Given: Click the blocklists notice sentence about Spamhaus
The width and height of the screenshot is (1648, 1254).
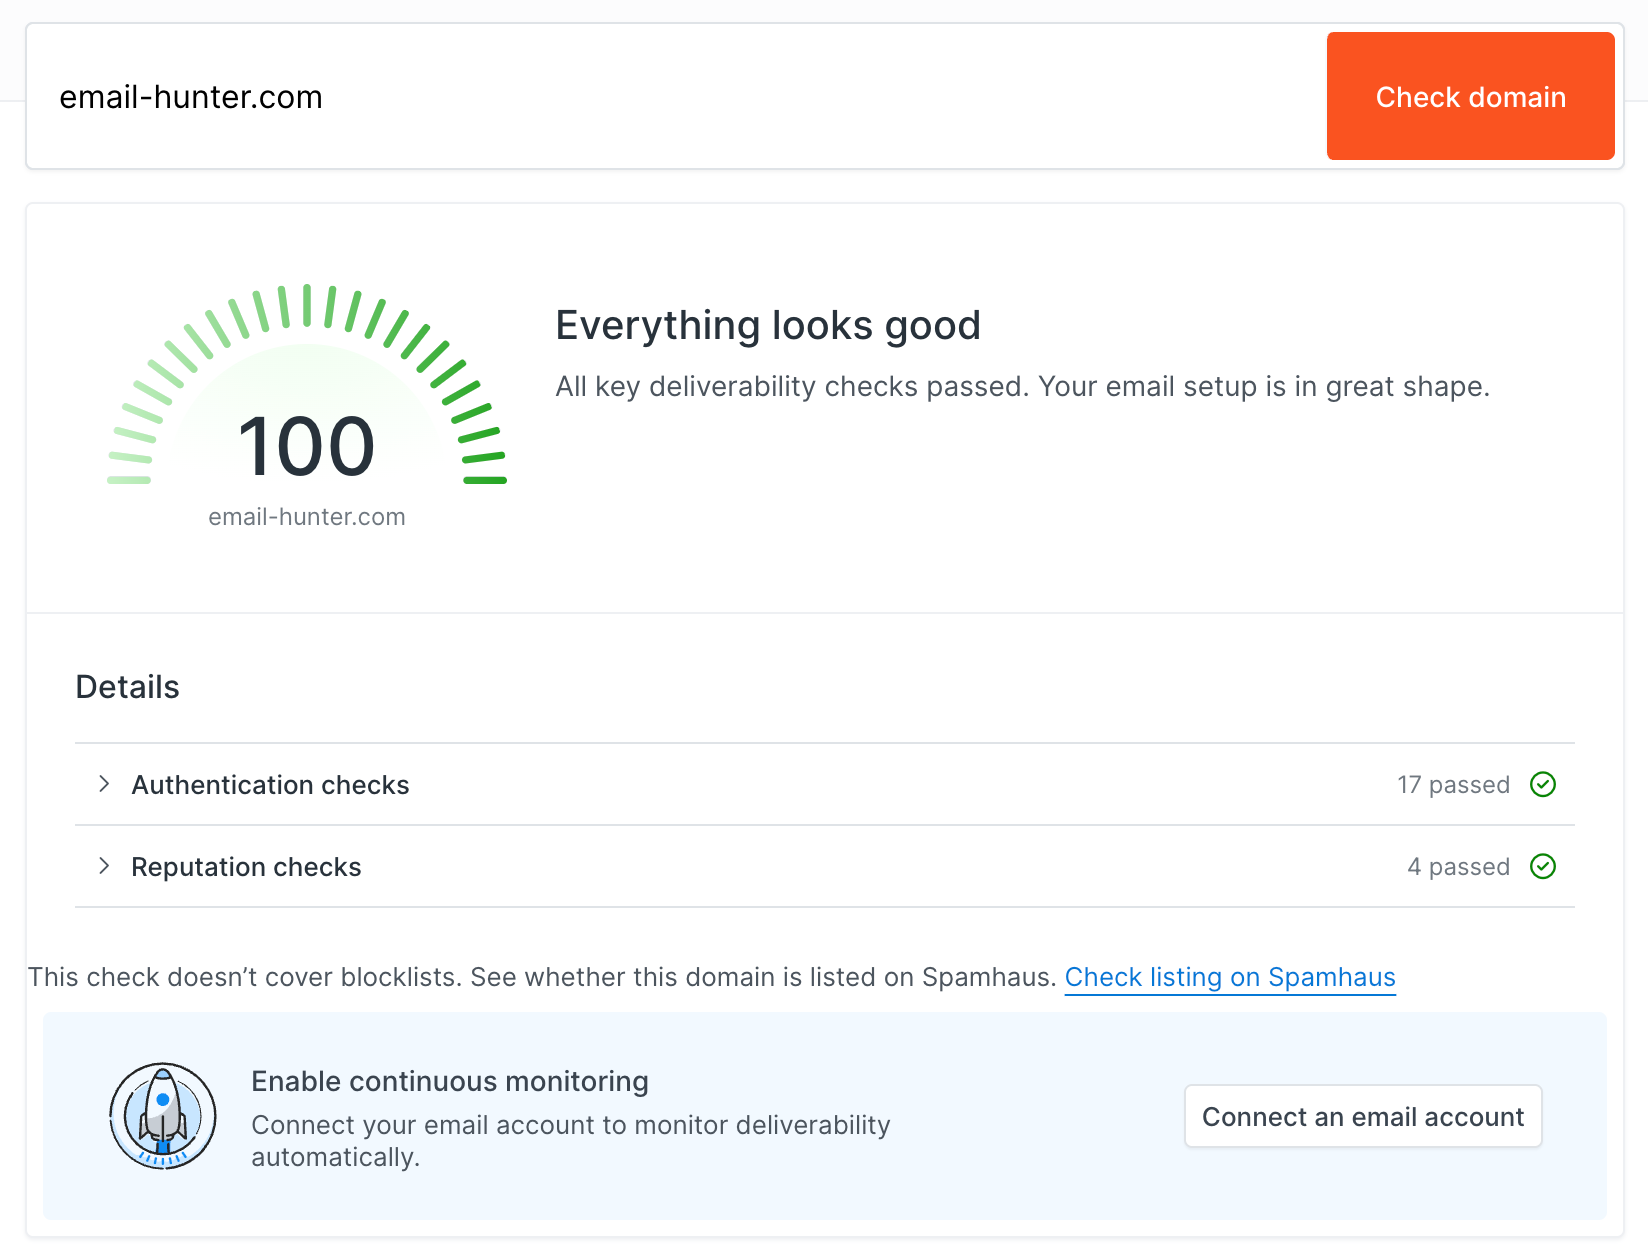Looking at the screenshot, I should 542,977.
